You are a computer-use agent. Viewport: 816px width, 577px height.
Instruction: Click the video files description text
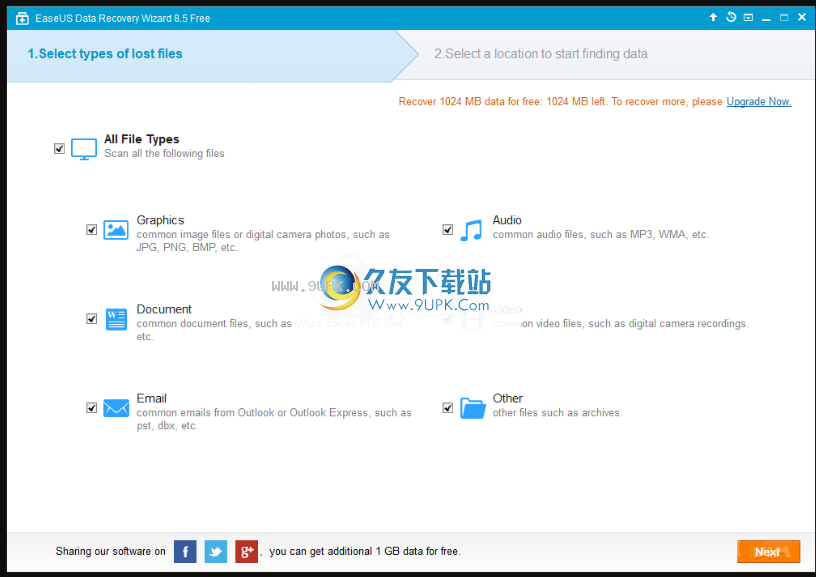click(x=620, y=324)
